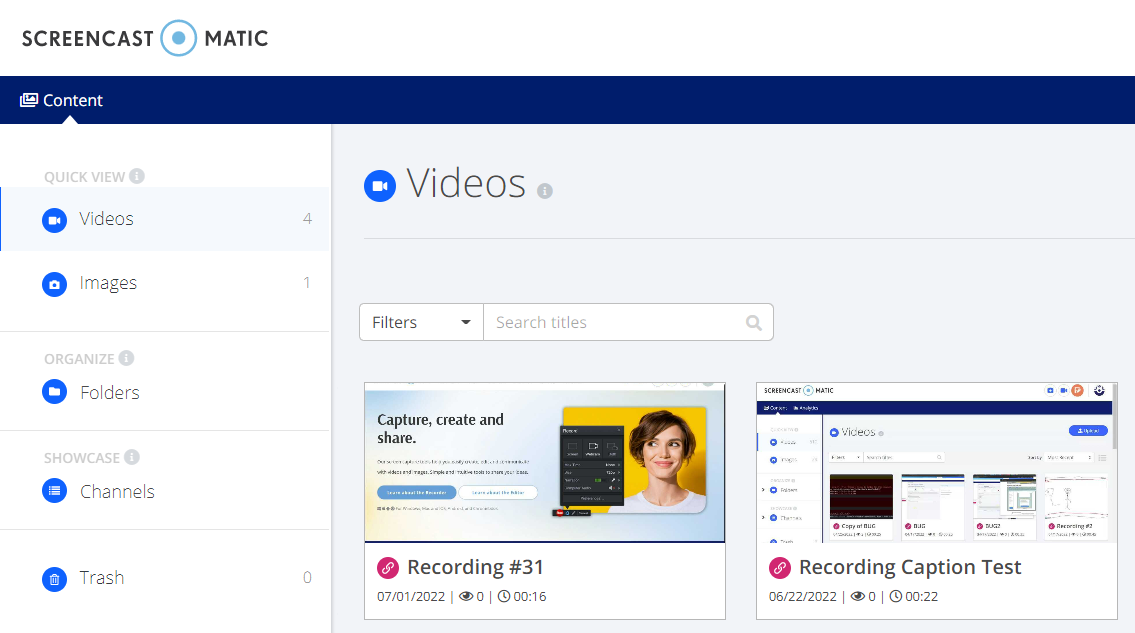Select Videos in the sidebar
The height and width of the screenshot is (633, 1135).
pos(165,219)
